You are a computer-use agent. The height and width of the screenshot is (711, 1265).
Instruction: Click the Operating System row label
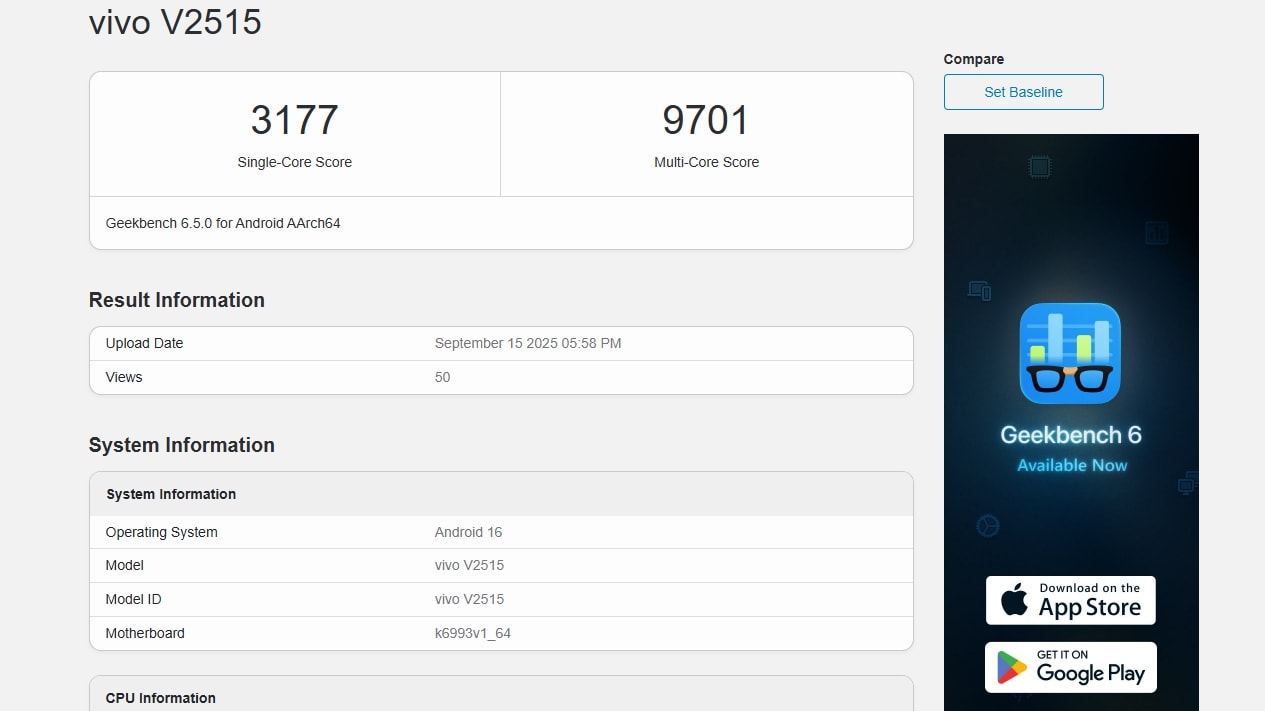tap(161, 532)
